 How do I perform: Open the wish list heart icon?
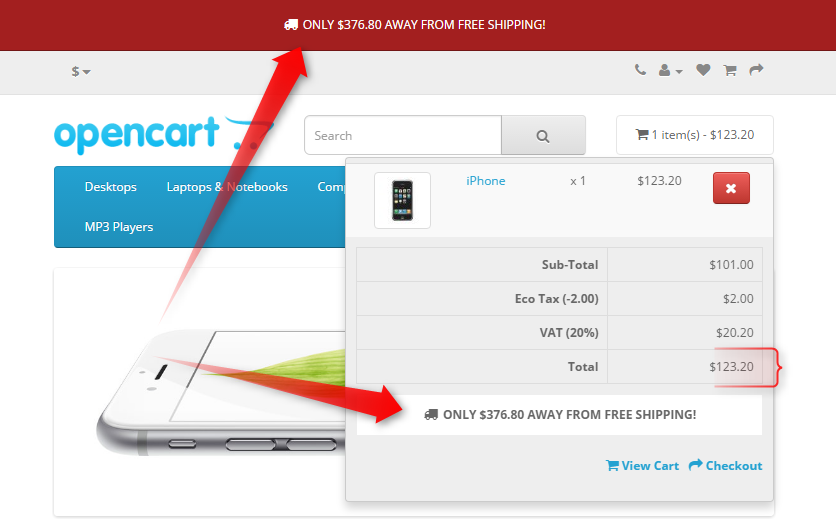coord(703,70)
